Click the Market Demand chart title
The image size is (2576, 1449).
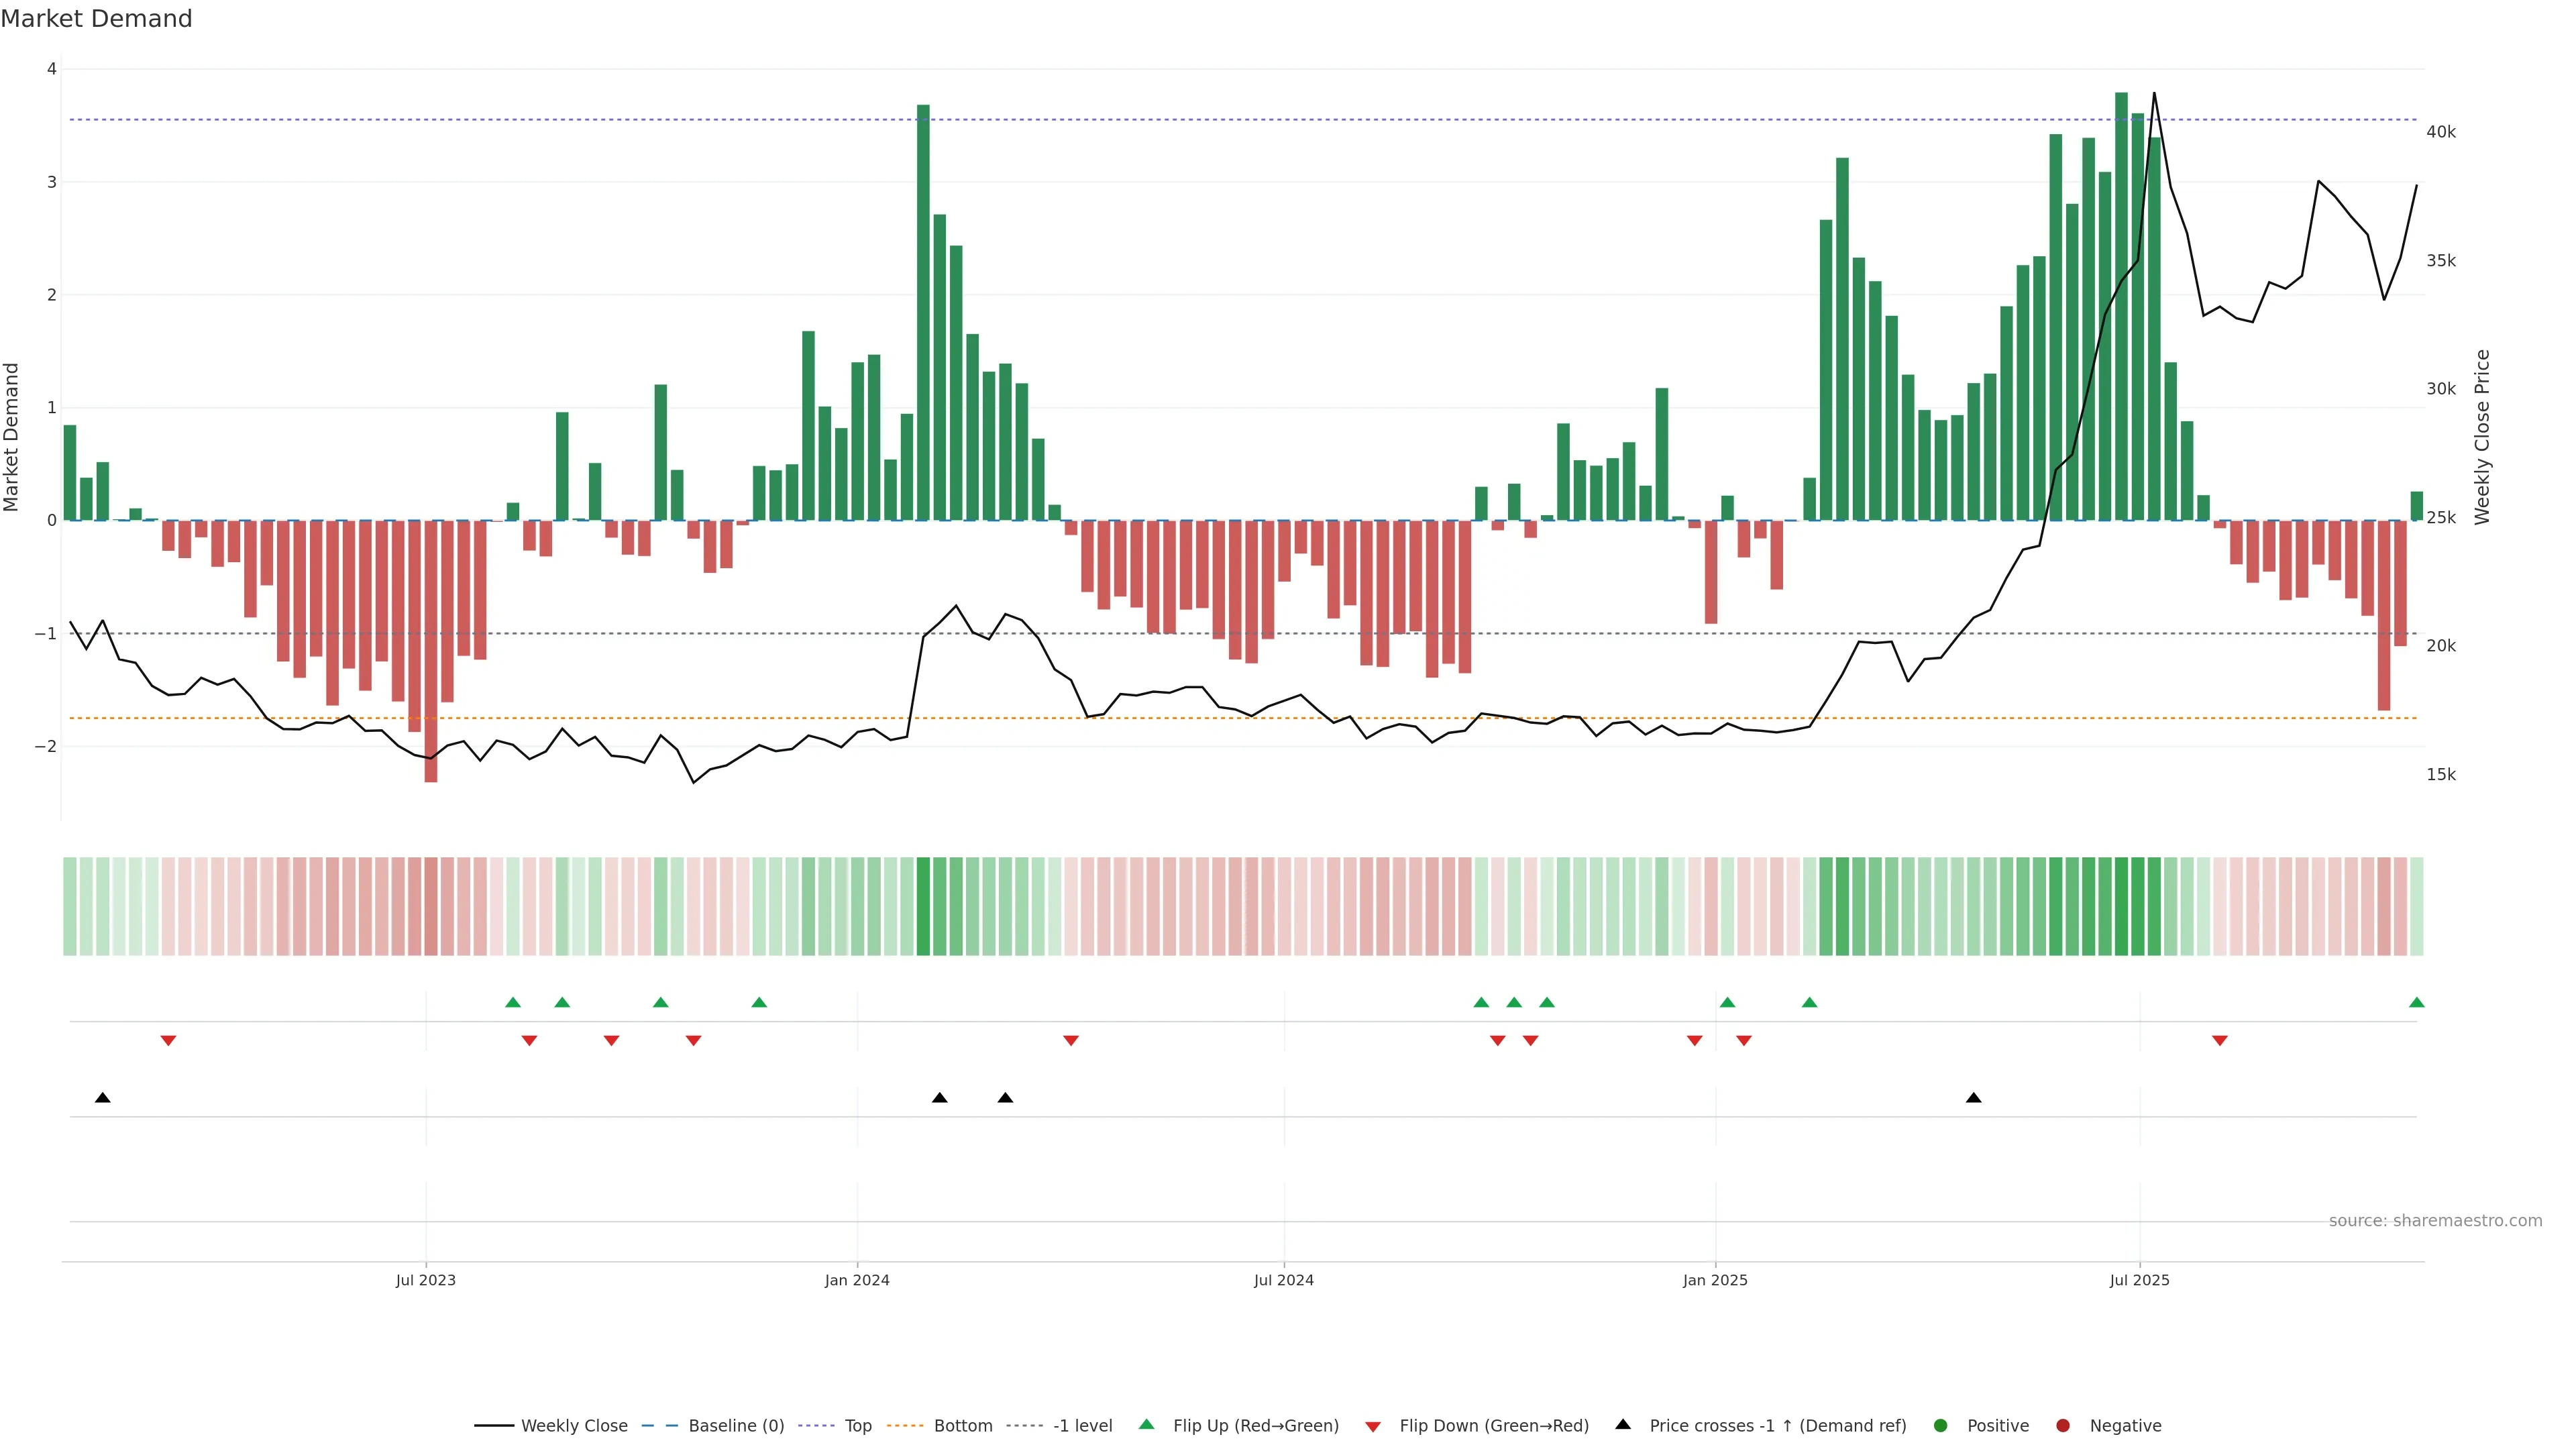pyautogui.click(x=96, y=19)
